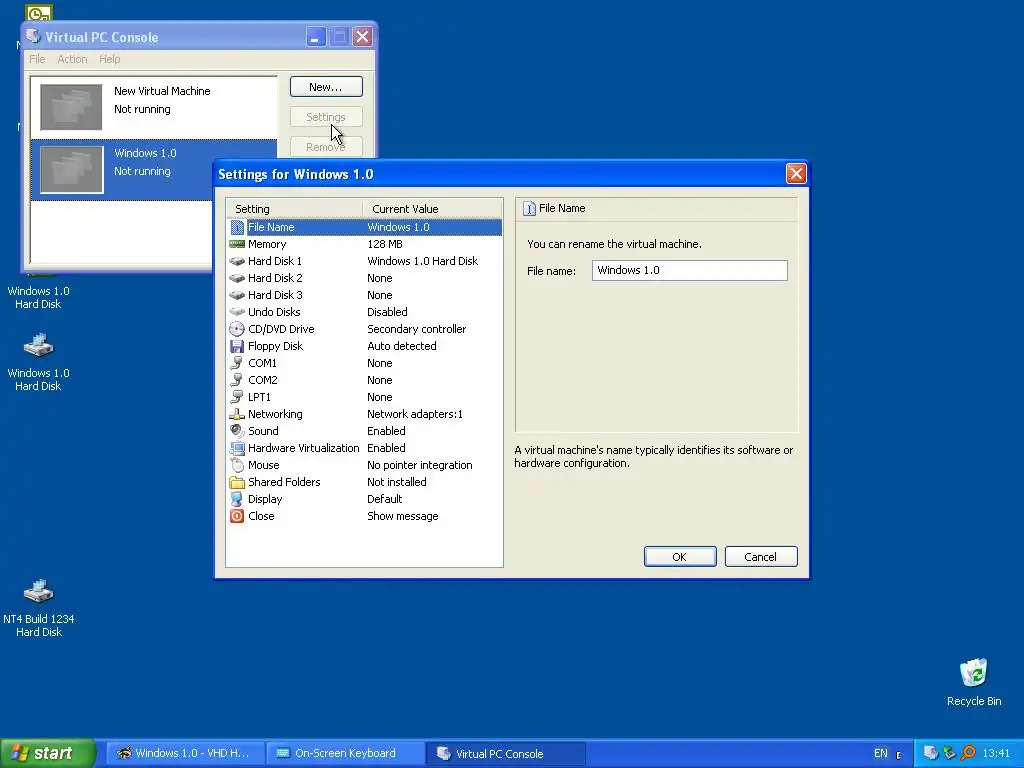Click the File name text field
Image resolution: width=1024 pixels, height=768 pixels.
pos(690,270)
